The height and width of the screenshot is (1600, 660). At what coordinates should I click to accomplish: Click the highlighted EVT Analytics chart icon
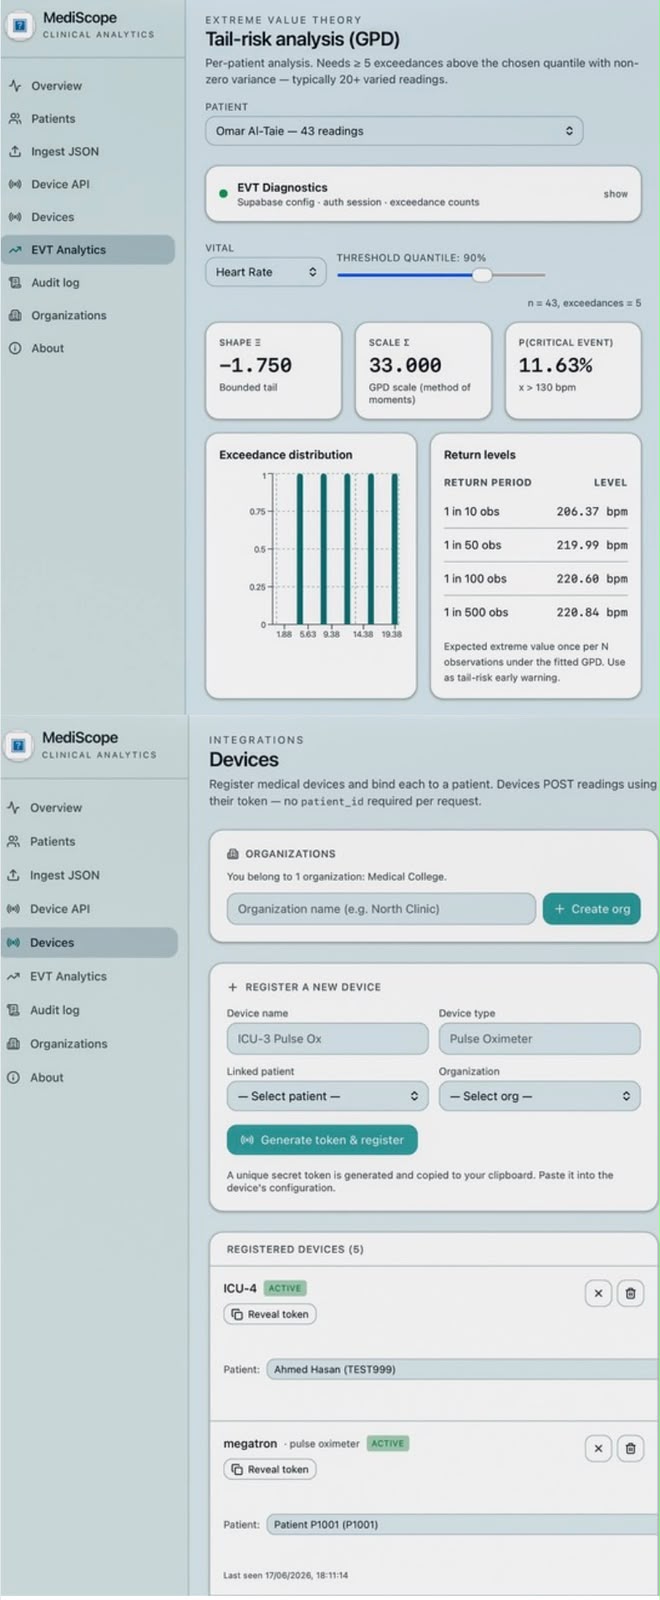[15, 250]
